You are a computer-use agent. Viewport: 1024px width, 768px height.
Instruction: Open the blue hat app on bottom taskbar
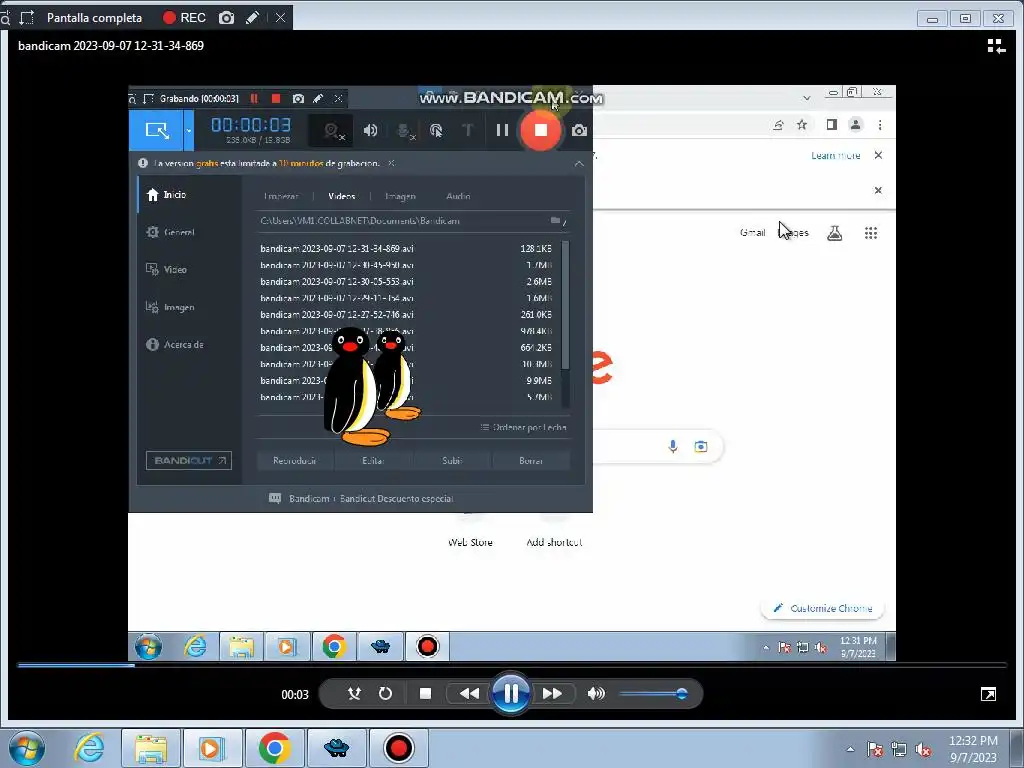(336, 748)
